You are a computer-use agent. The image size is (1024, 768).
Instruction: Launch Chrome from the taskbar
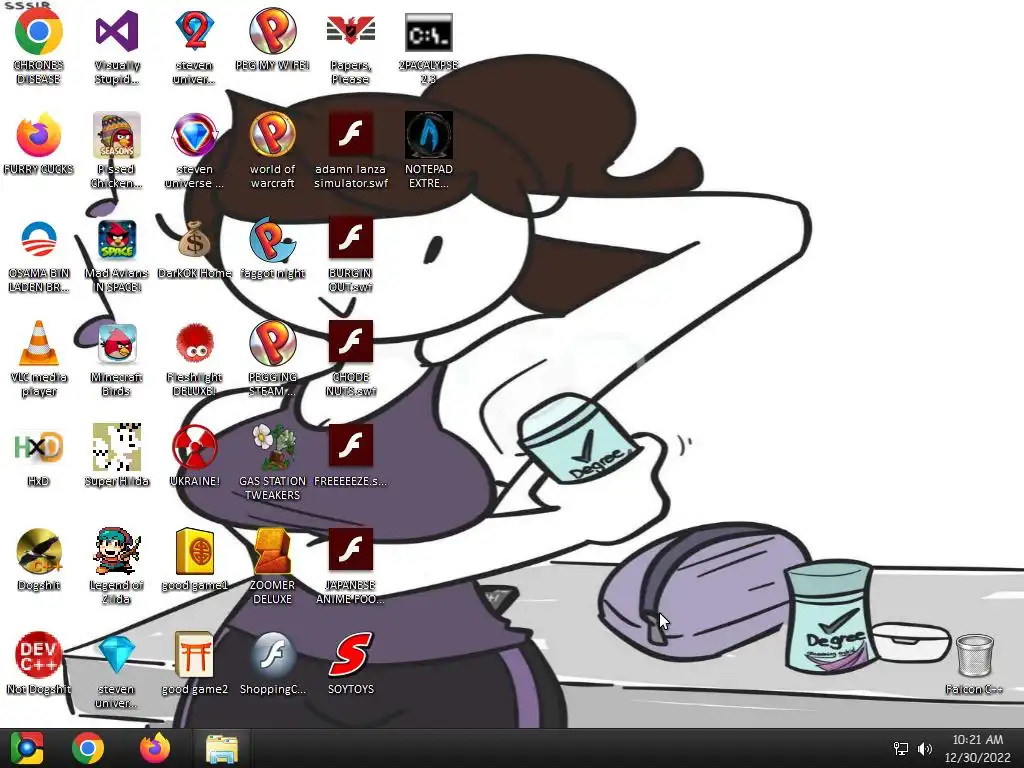coord(88,748)
